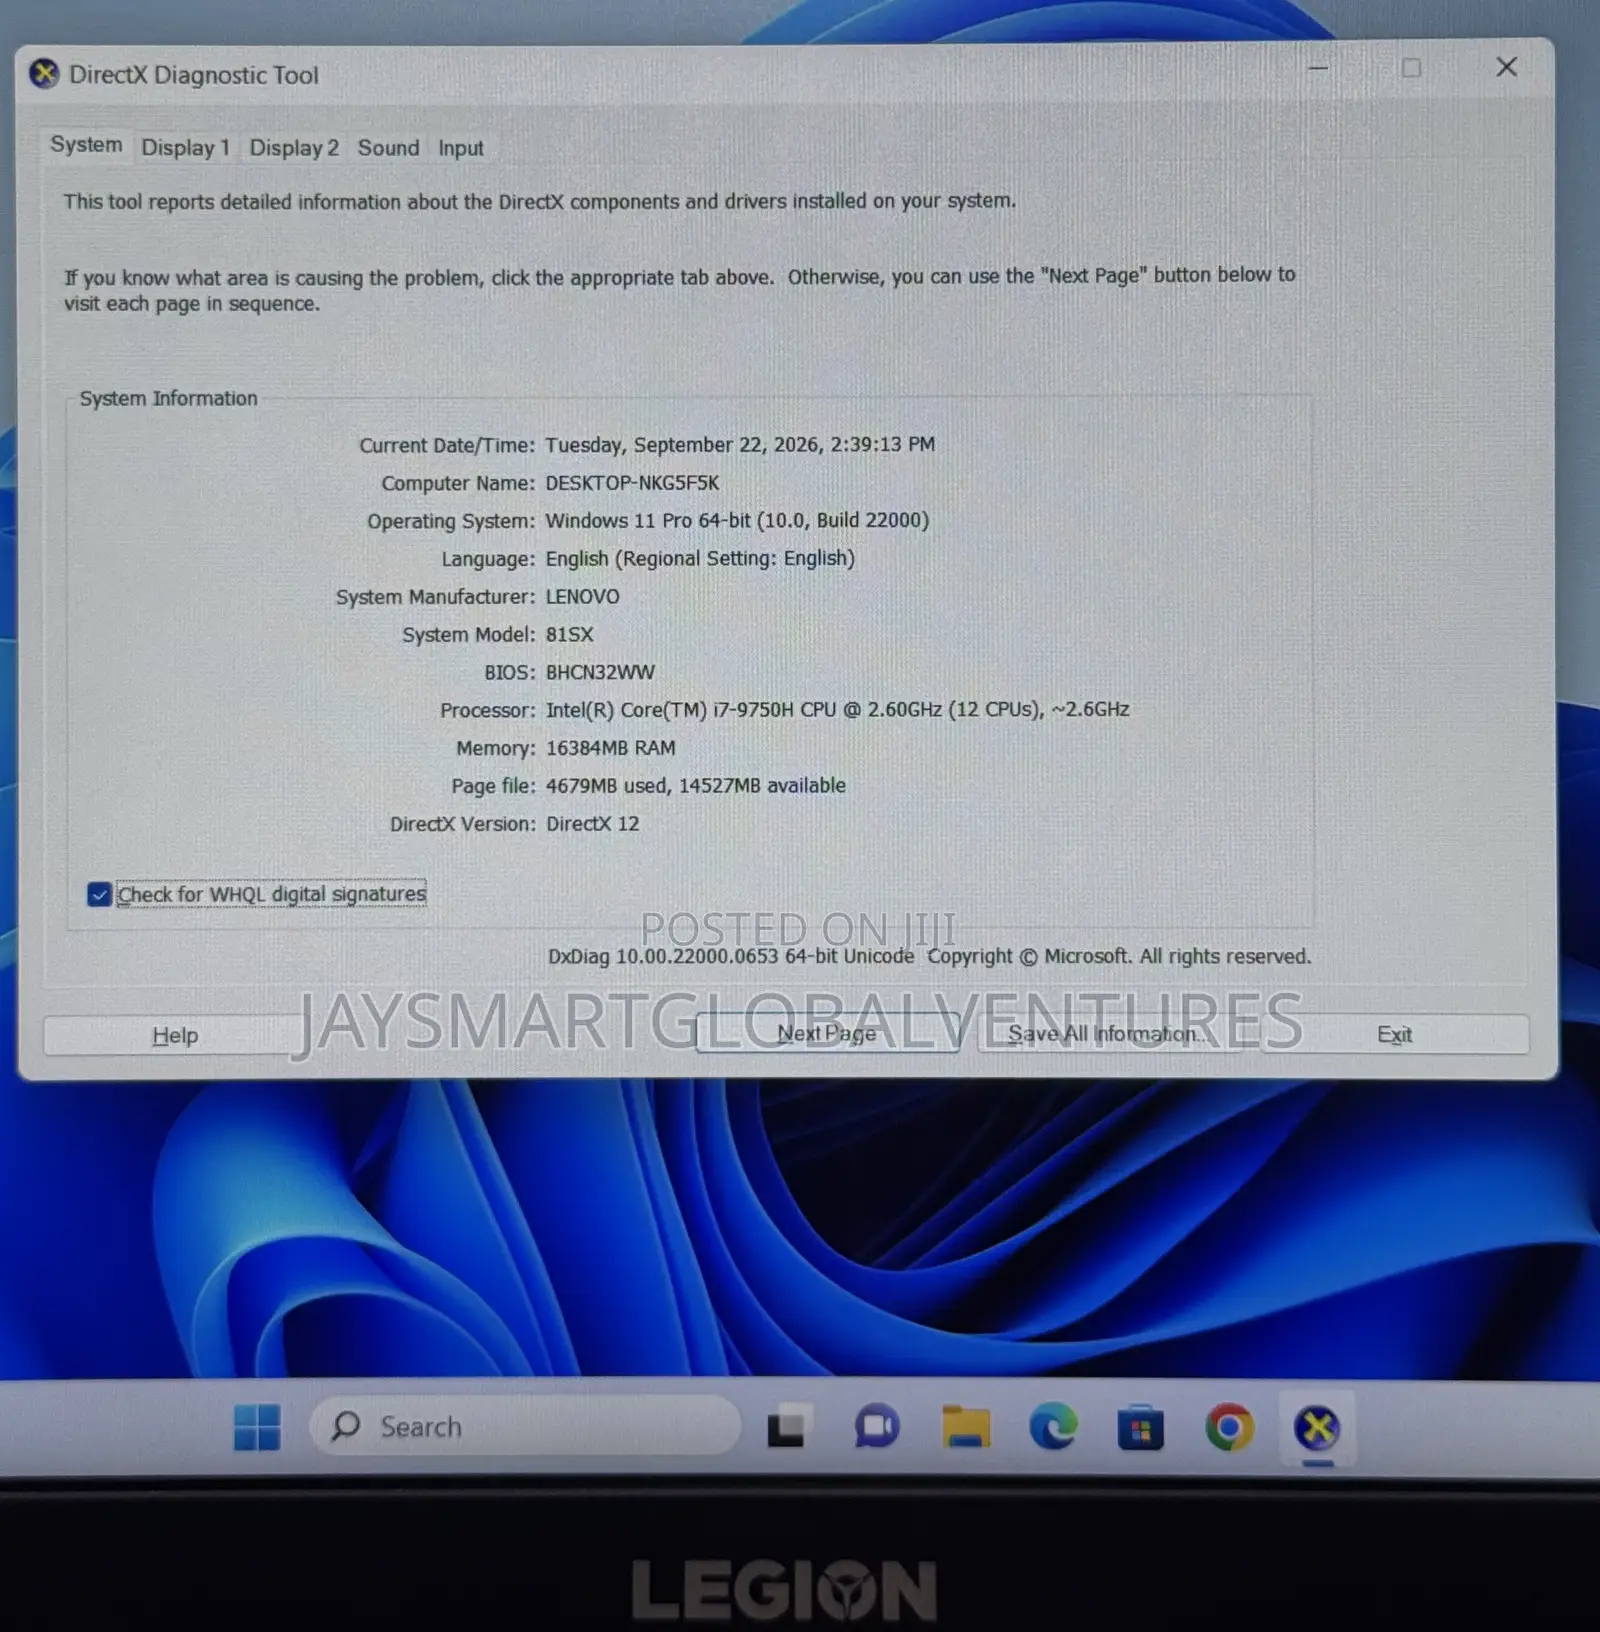
Task: Select the System tab
Action: point(86,145)
